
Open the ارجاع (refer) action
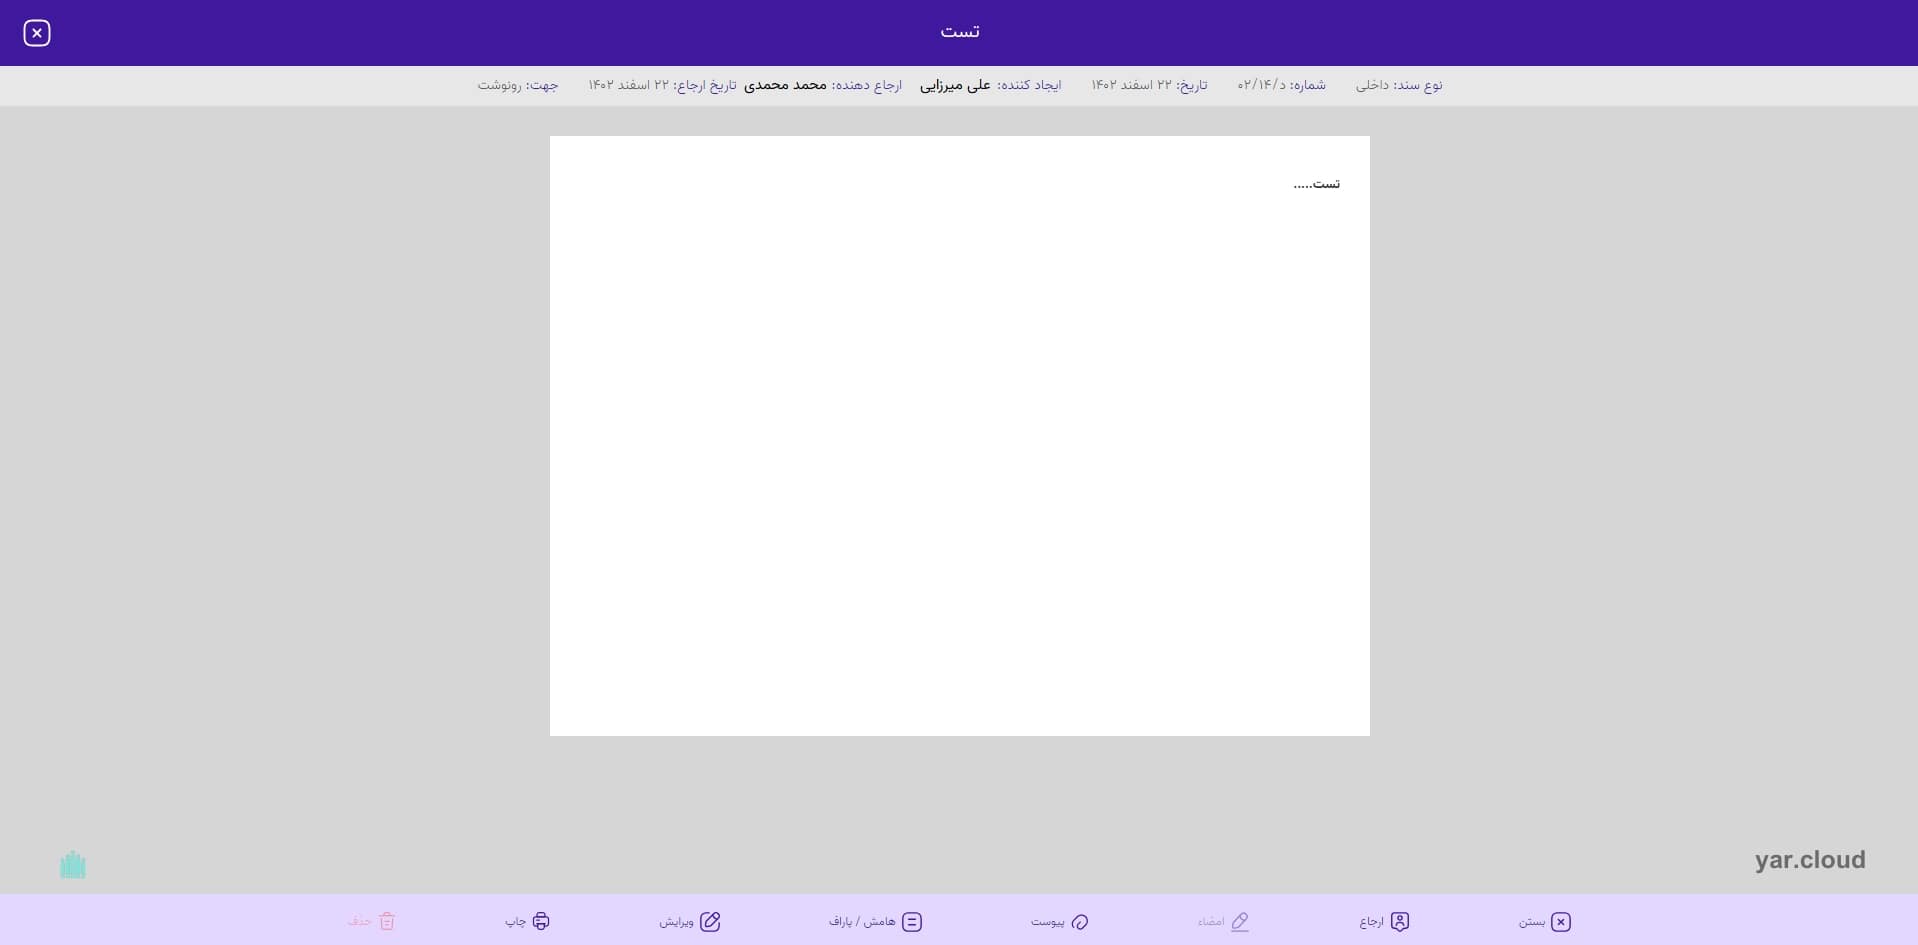[1384, 921]
